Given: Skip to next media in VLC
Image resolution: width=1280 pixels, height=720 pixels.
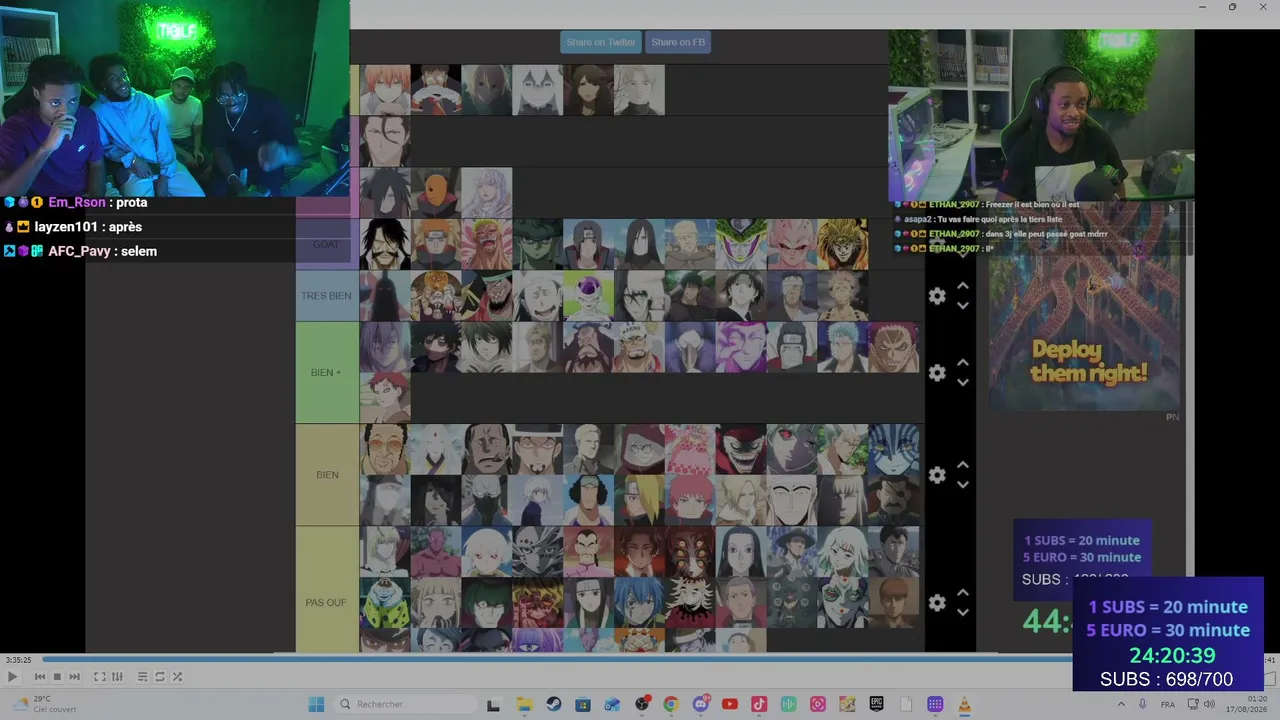Looking at the screenshot, I should coord(74,677).
